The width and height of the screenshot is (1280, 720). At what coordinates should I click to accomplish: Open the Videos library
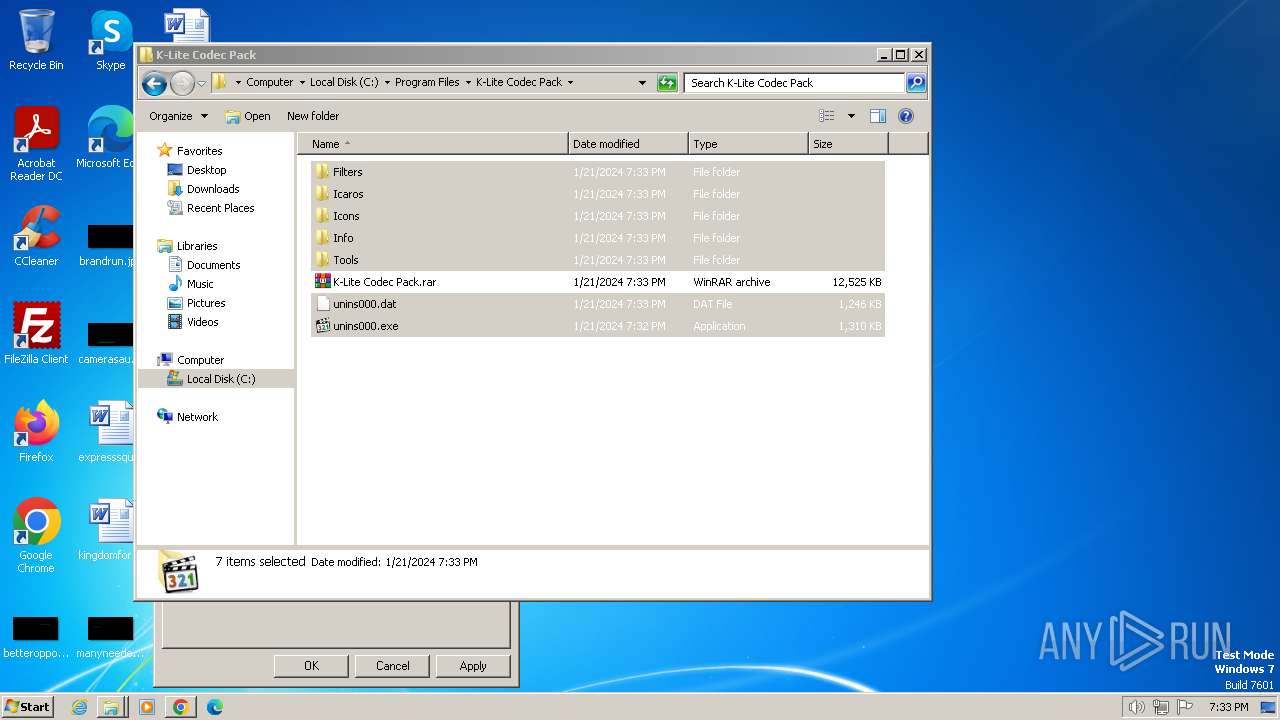pos(202,322)
